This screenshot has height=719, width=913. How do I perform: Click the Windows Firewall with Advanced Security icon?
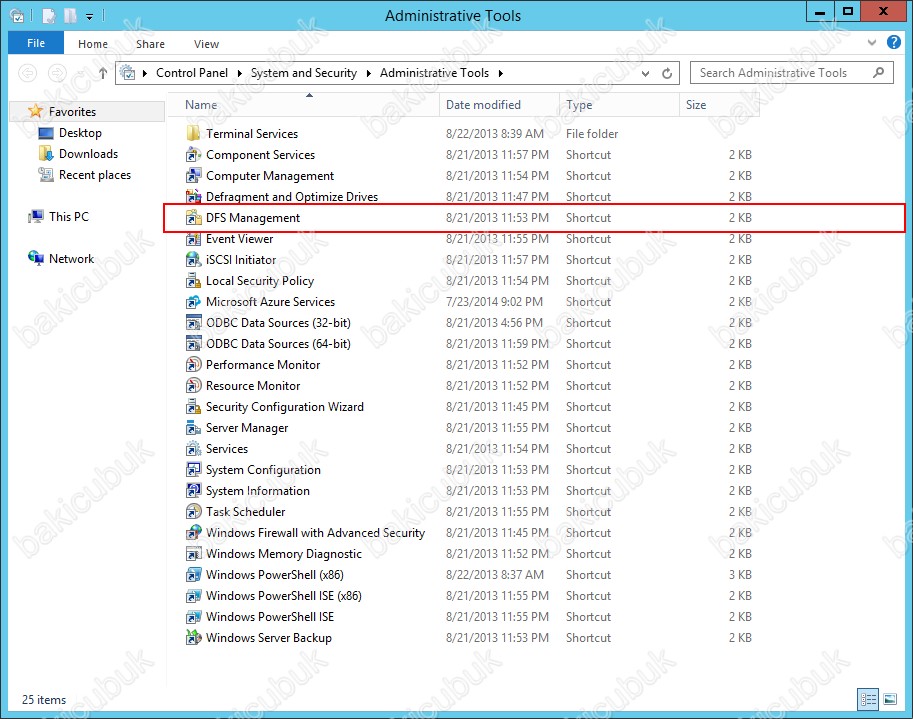click(x=193, y=533)
